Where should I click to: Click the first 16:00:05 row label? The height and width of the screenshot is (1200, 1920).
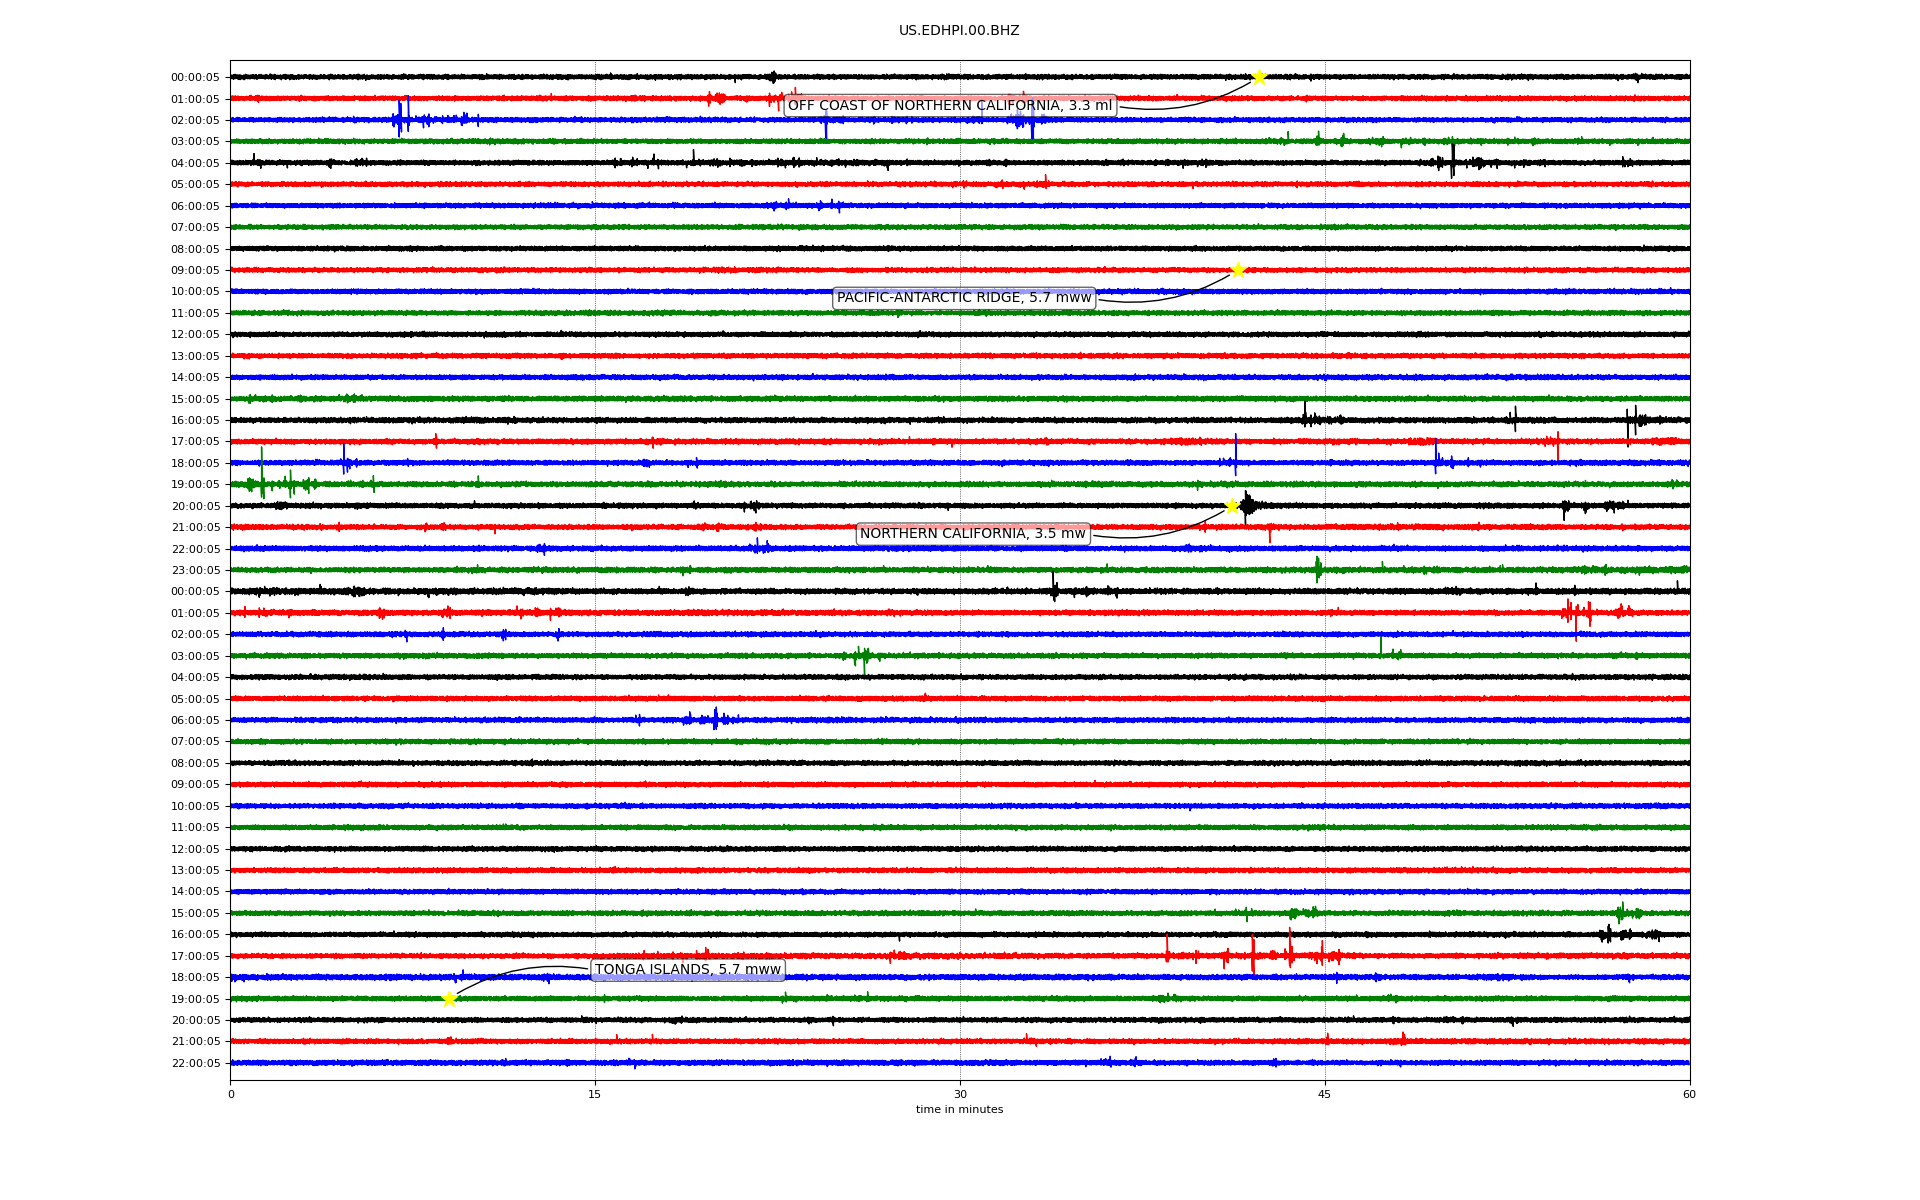(x=195, y=421)
